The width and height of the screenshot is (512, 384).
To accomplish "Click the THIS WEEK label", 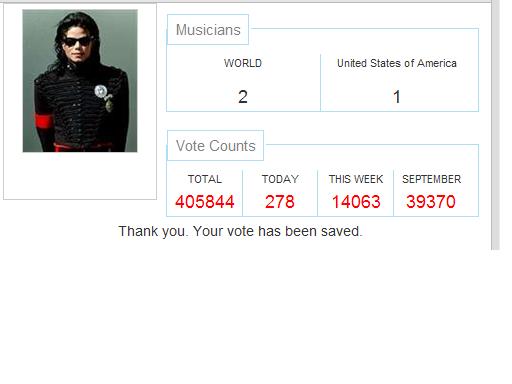I will coord(356,179).
